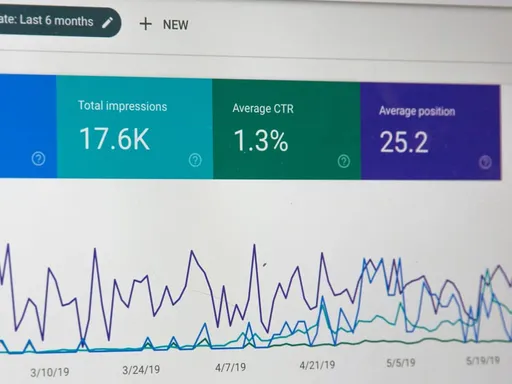Screen dimensions: 512x384
Task: Add a NEW filter
Action: click(164, 24)
